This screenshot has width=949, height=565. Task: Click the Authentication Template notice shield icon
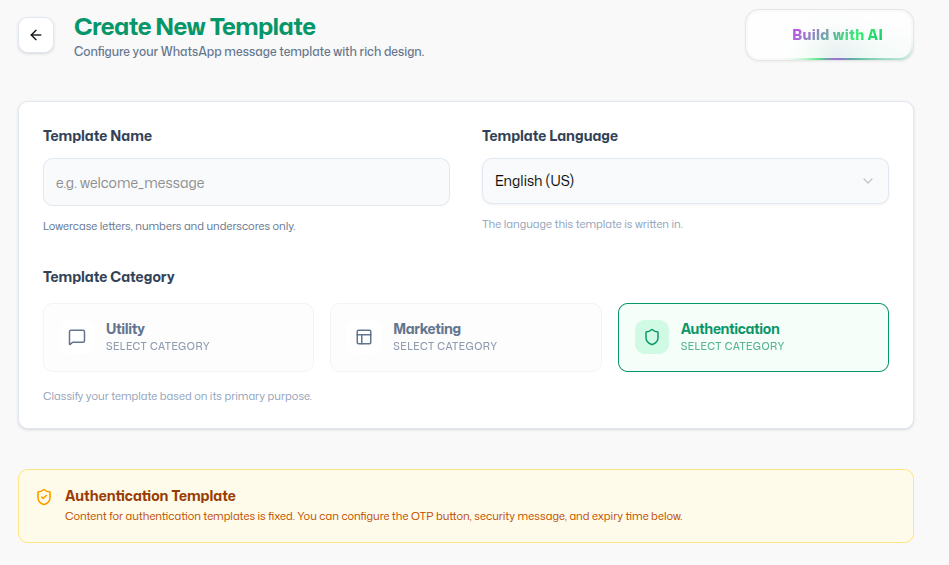tap(44, 497)
